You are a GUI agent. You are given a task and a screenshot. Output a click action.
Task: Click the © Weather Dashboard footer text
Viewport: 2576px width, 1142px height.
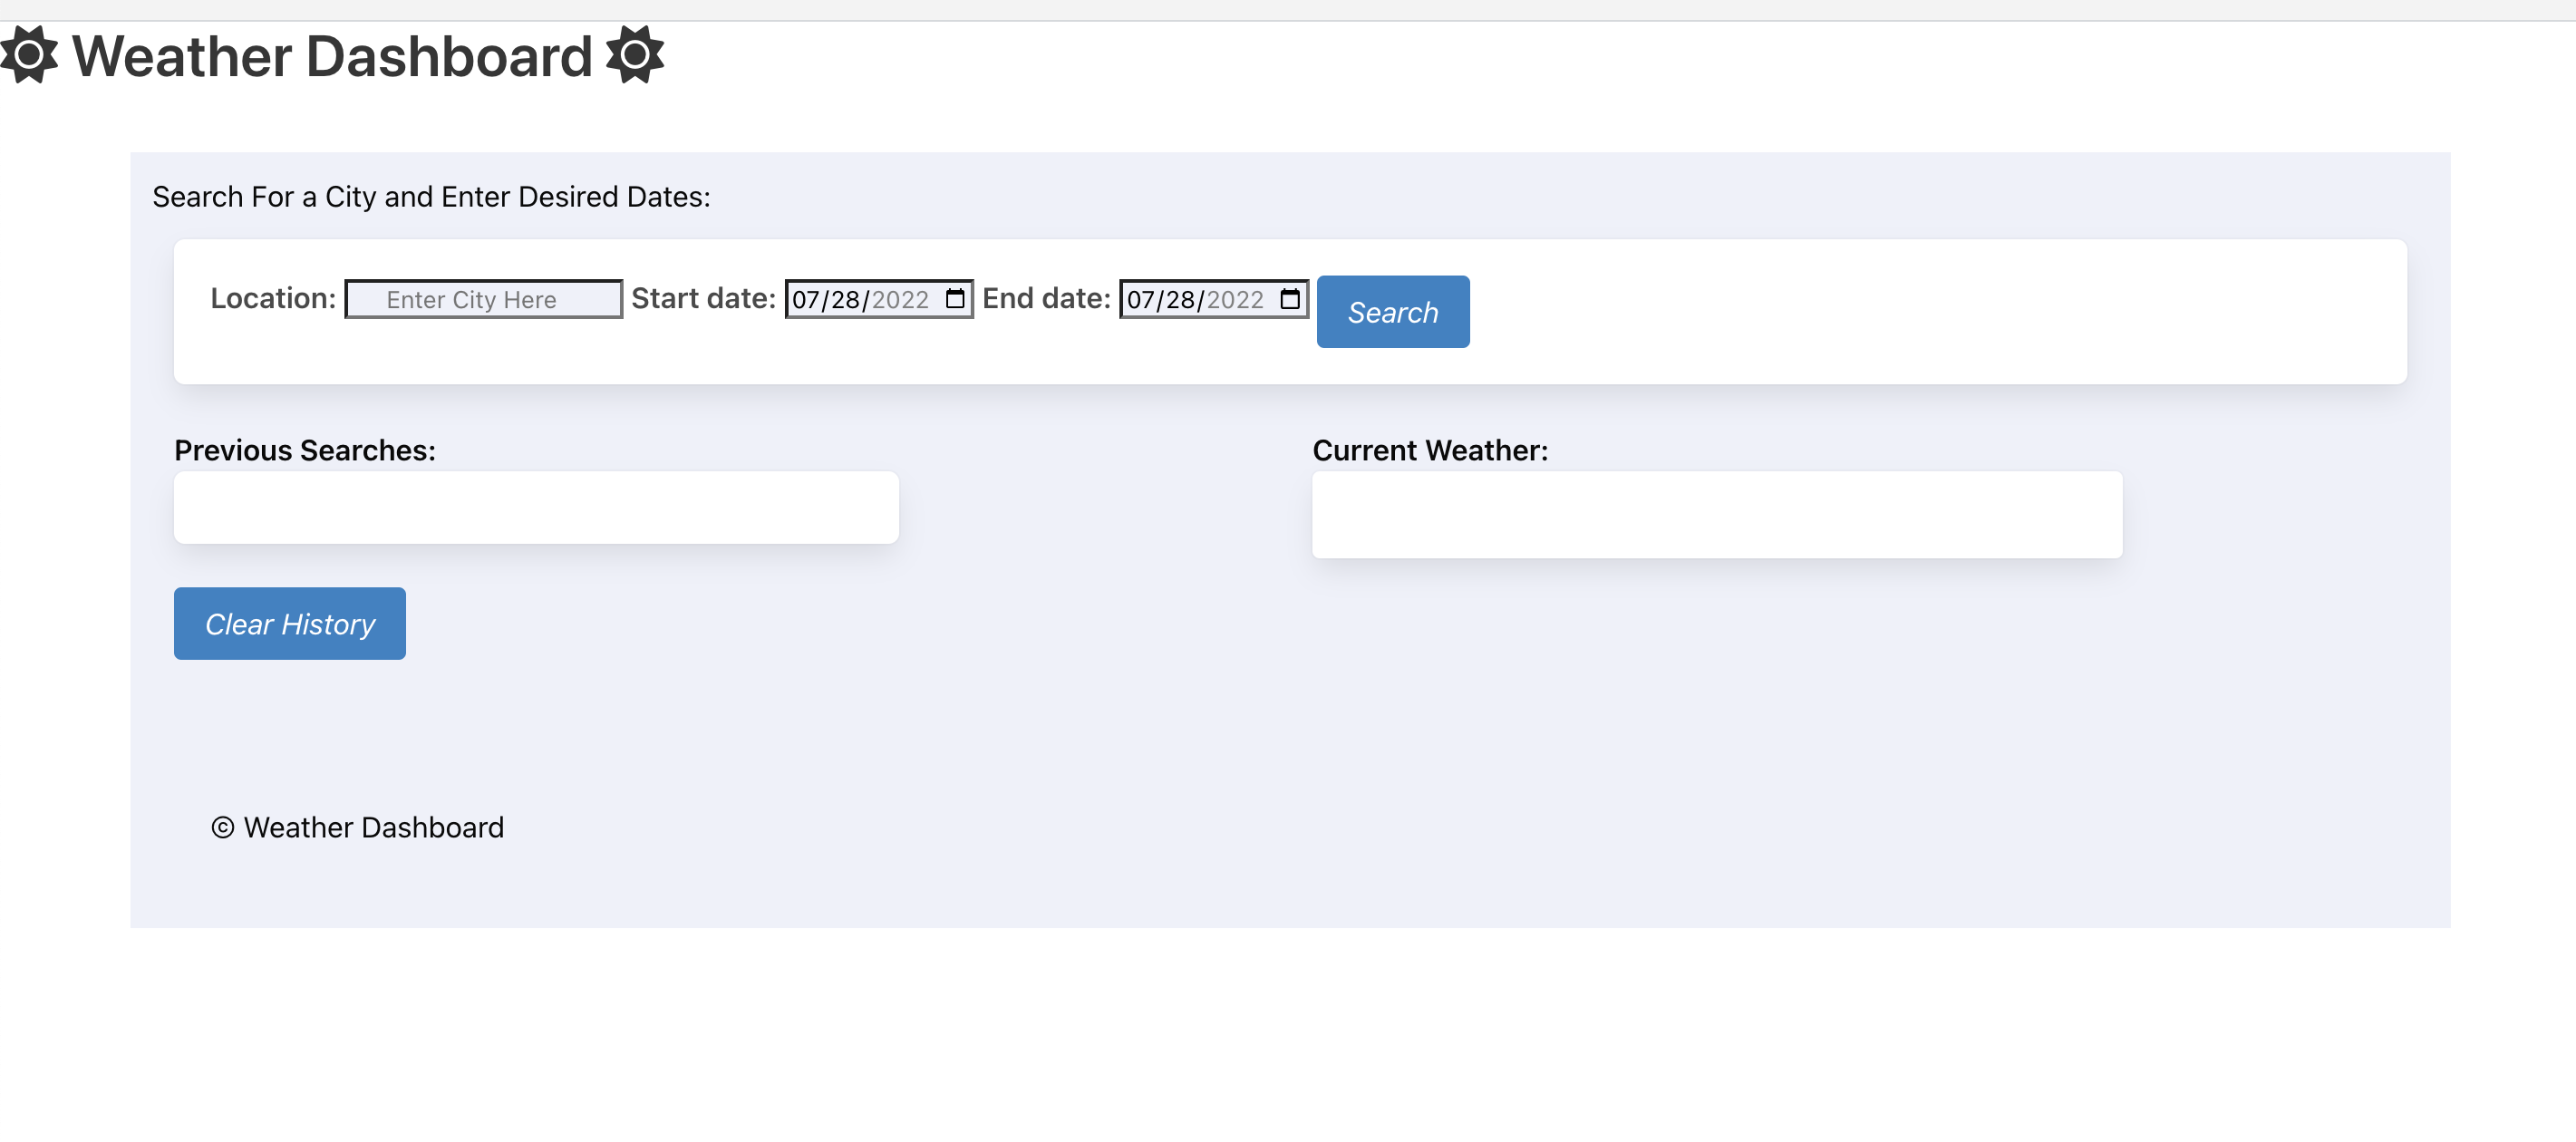coord(357,827)
